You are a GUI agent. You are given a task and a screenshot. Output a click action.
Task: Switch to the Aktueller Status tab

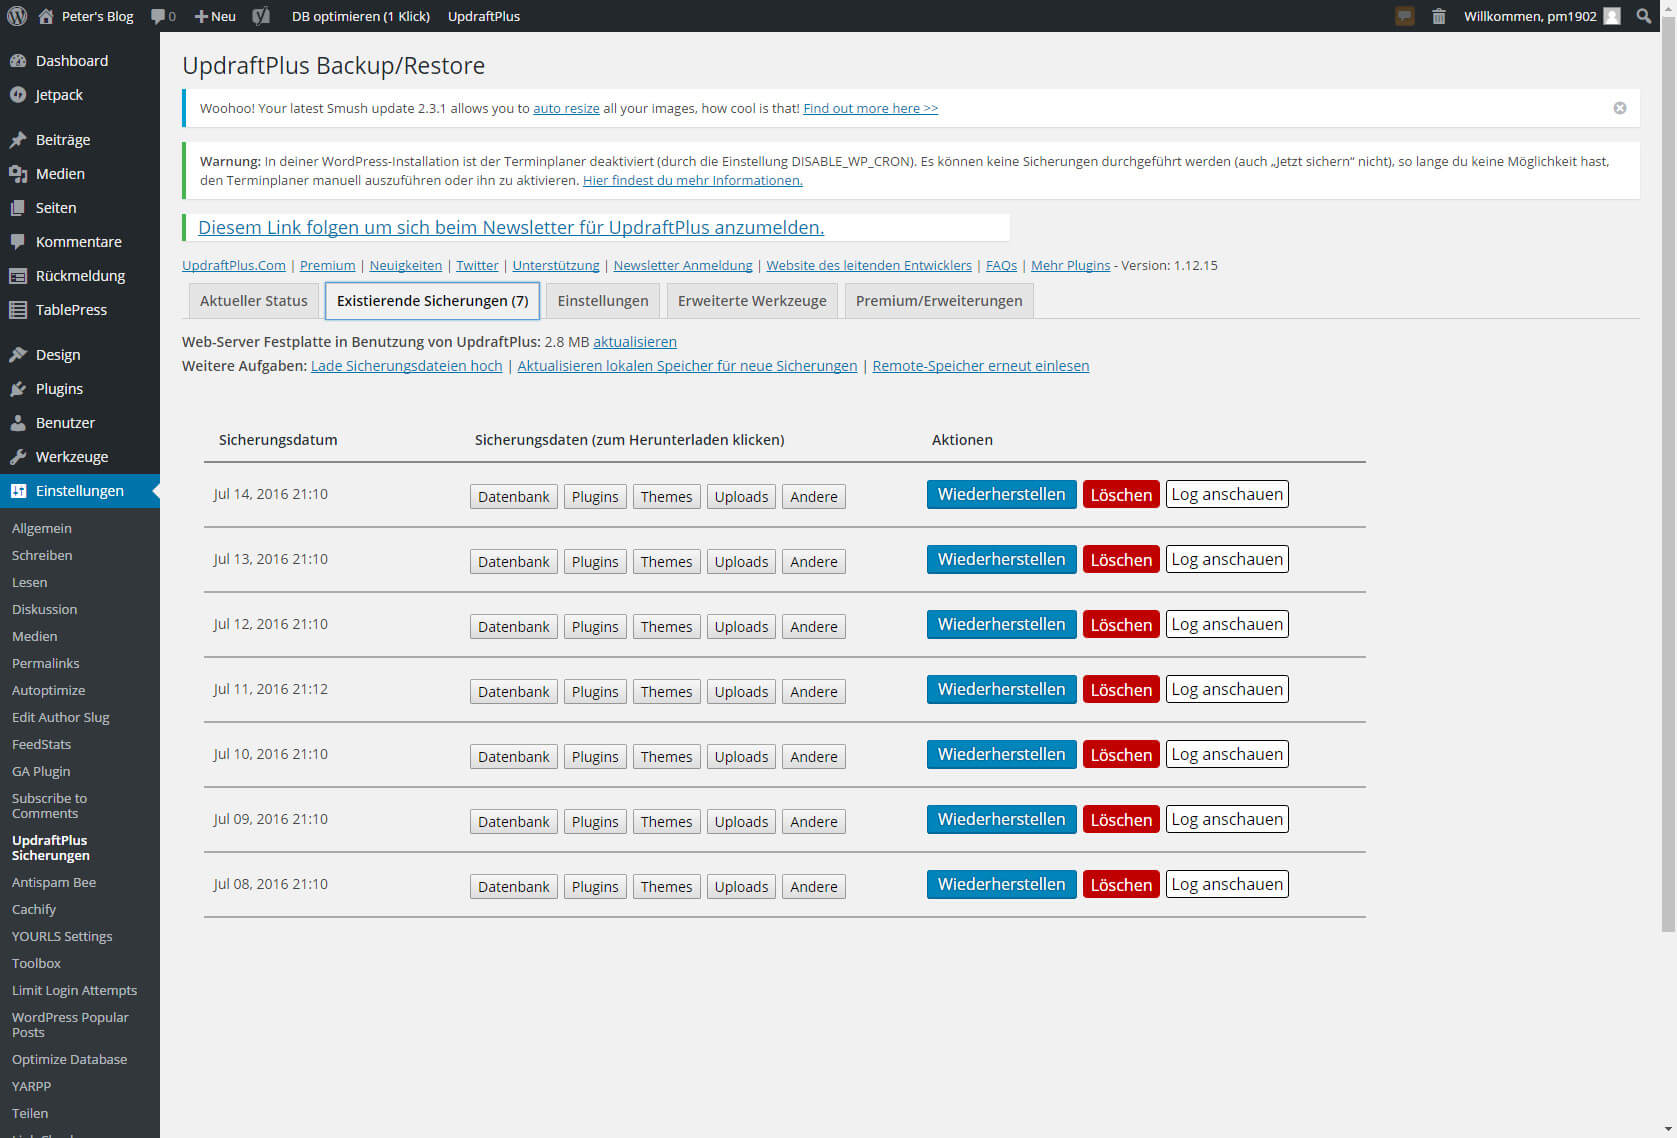click(x=254, y=301)
